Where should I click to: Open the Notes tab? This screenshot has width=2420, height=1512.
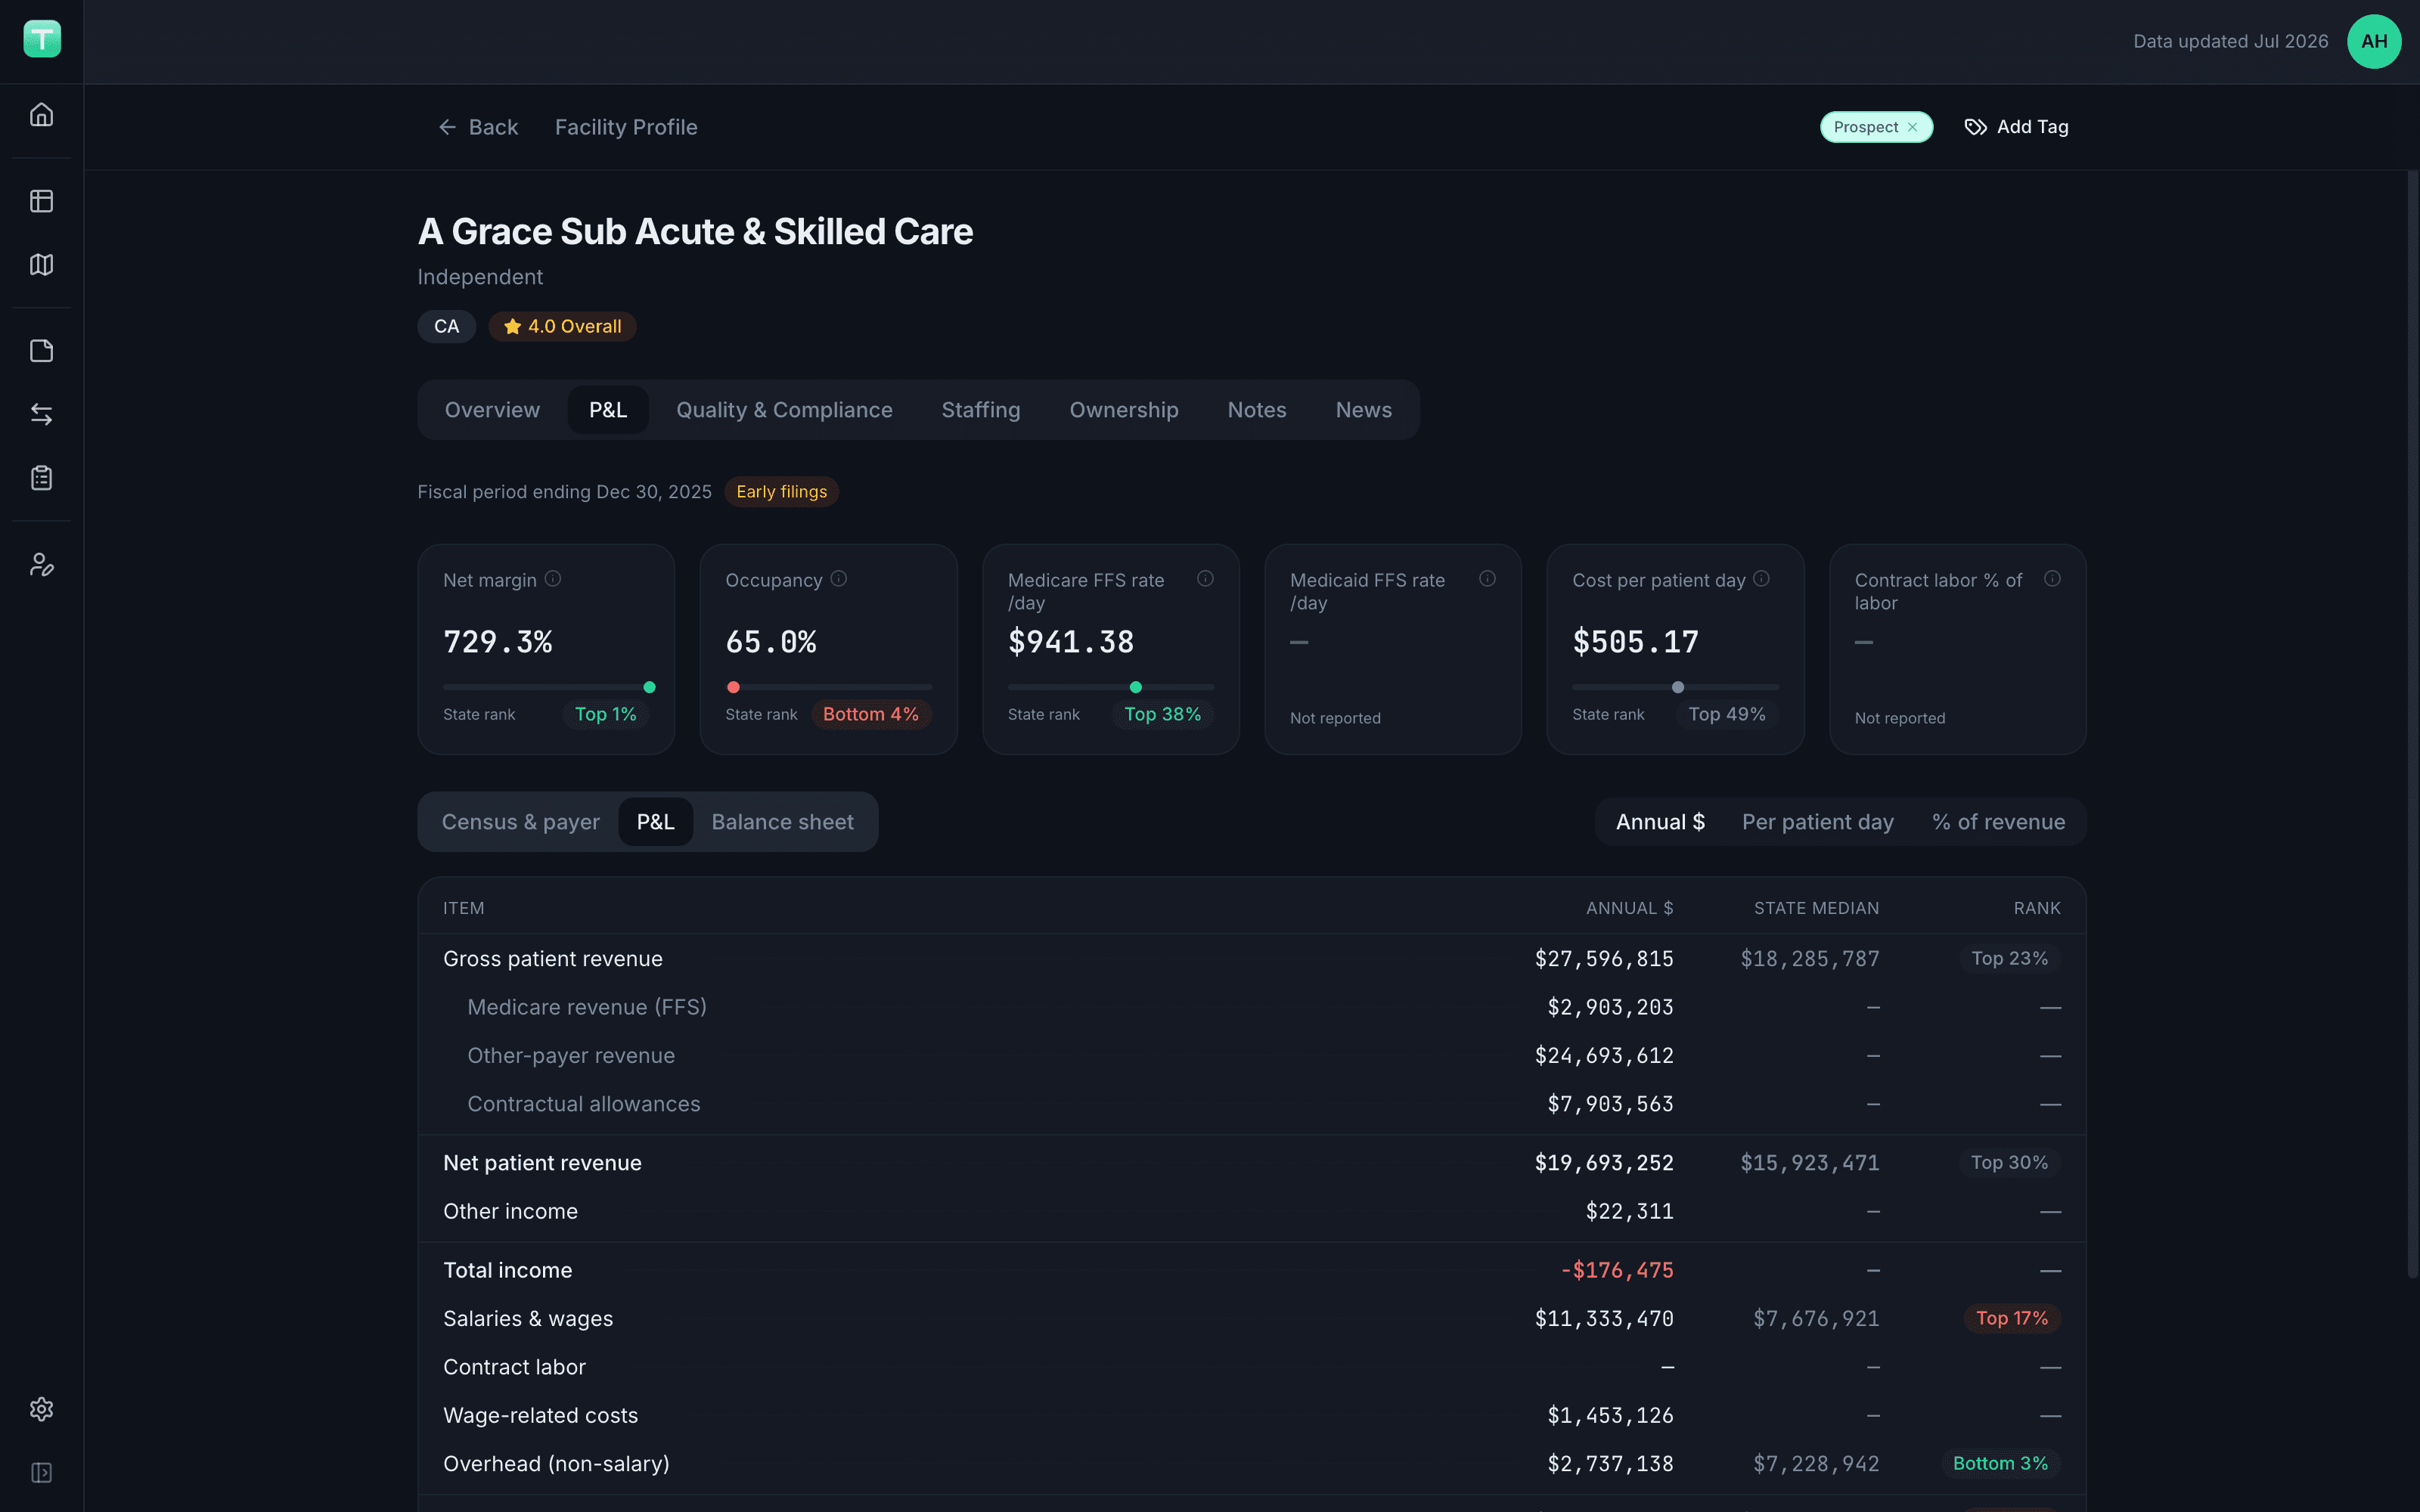click(1257, 410)
